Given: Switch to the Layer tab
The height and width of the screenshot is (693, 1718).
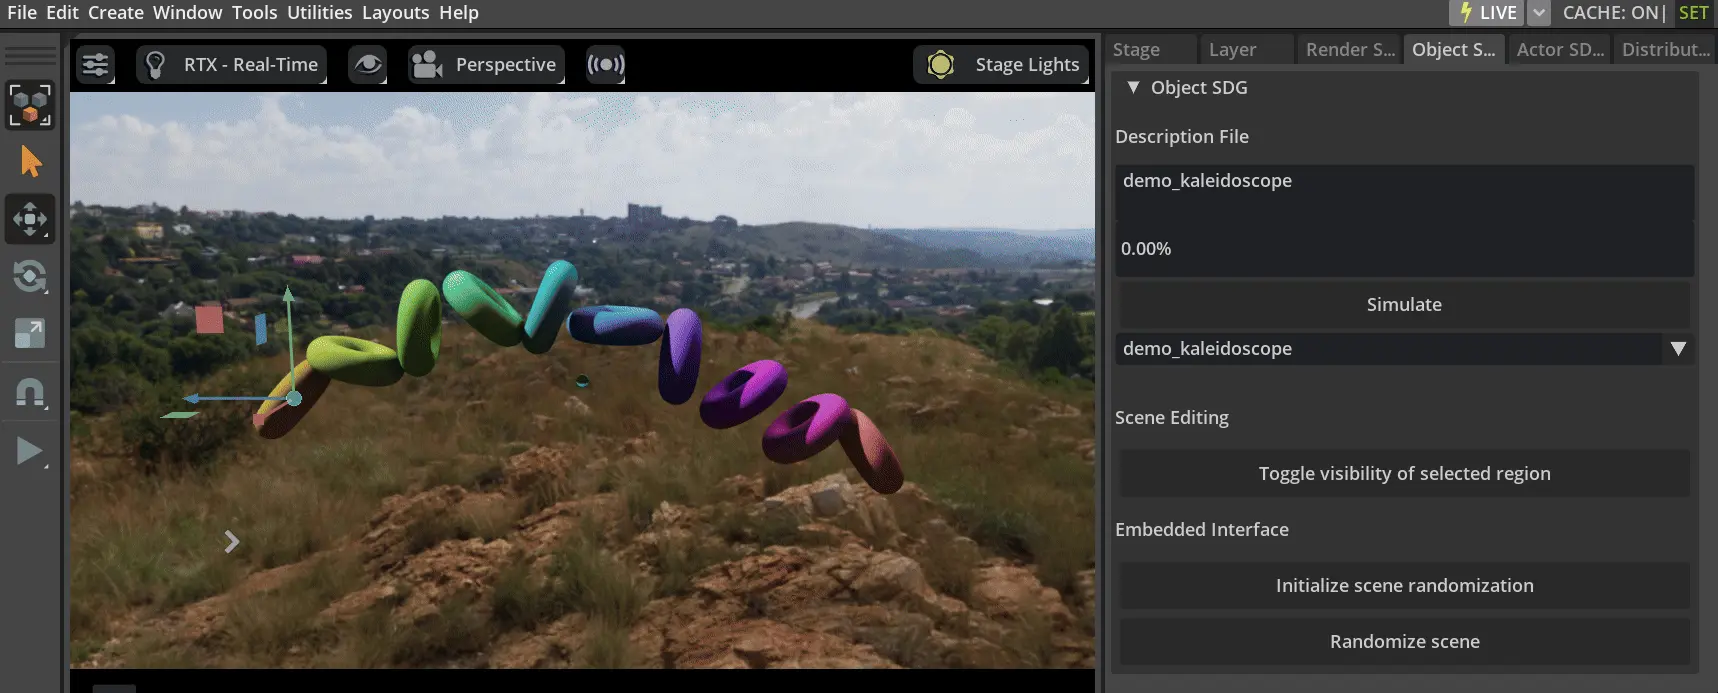Looking at the screenshot, I should click(x=1246, y=50).
